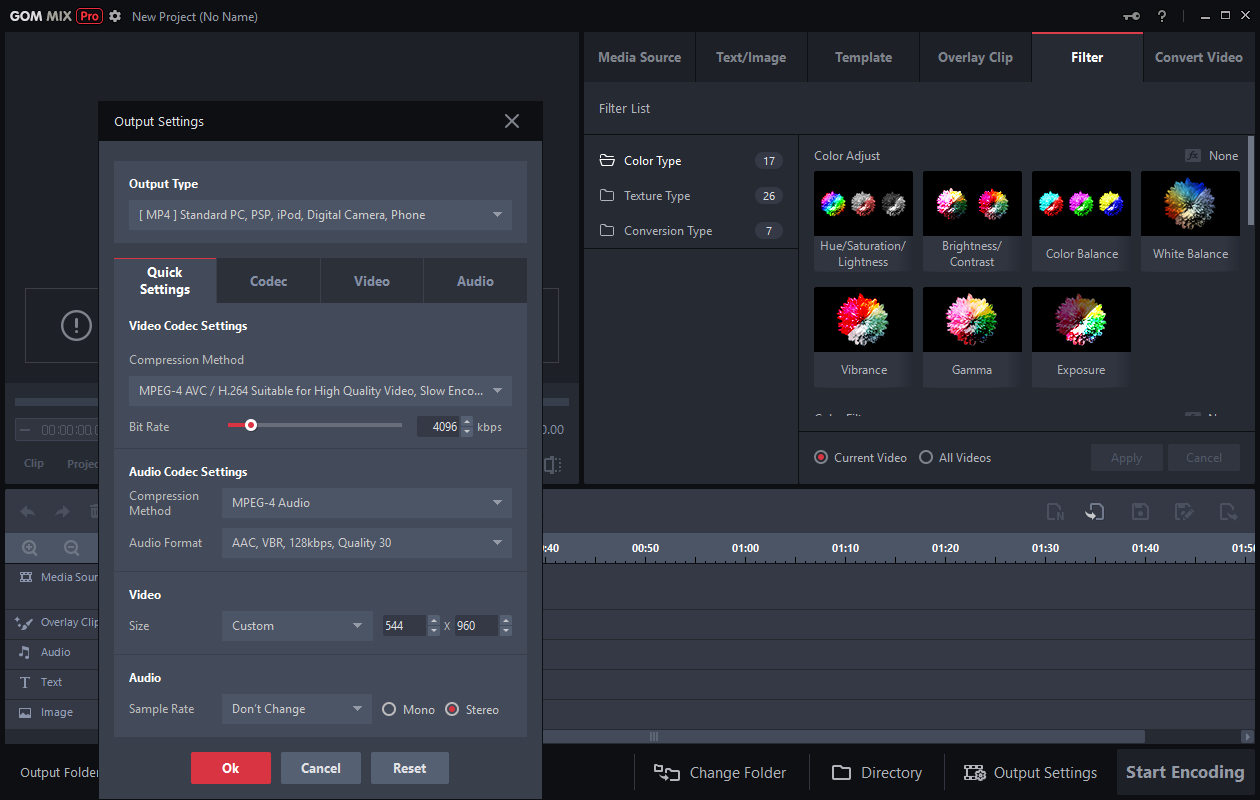Click the New Project icon above timeline
Image resolution: width=1260 pixels, height=800 pixels.
[x=1055, y=512]
